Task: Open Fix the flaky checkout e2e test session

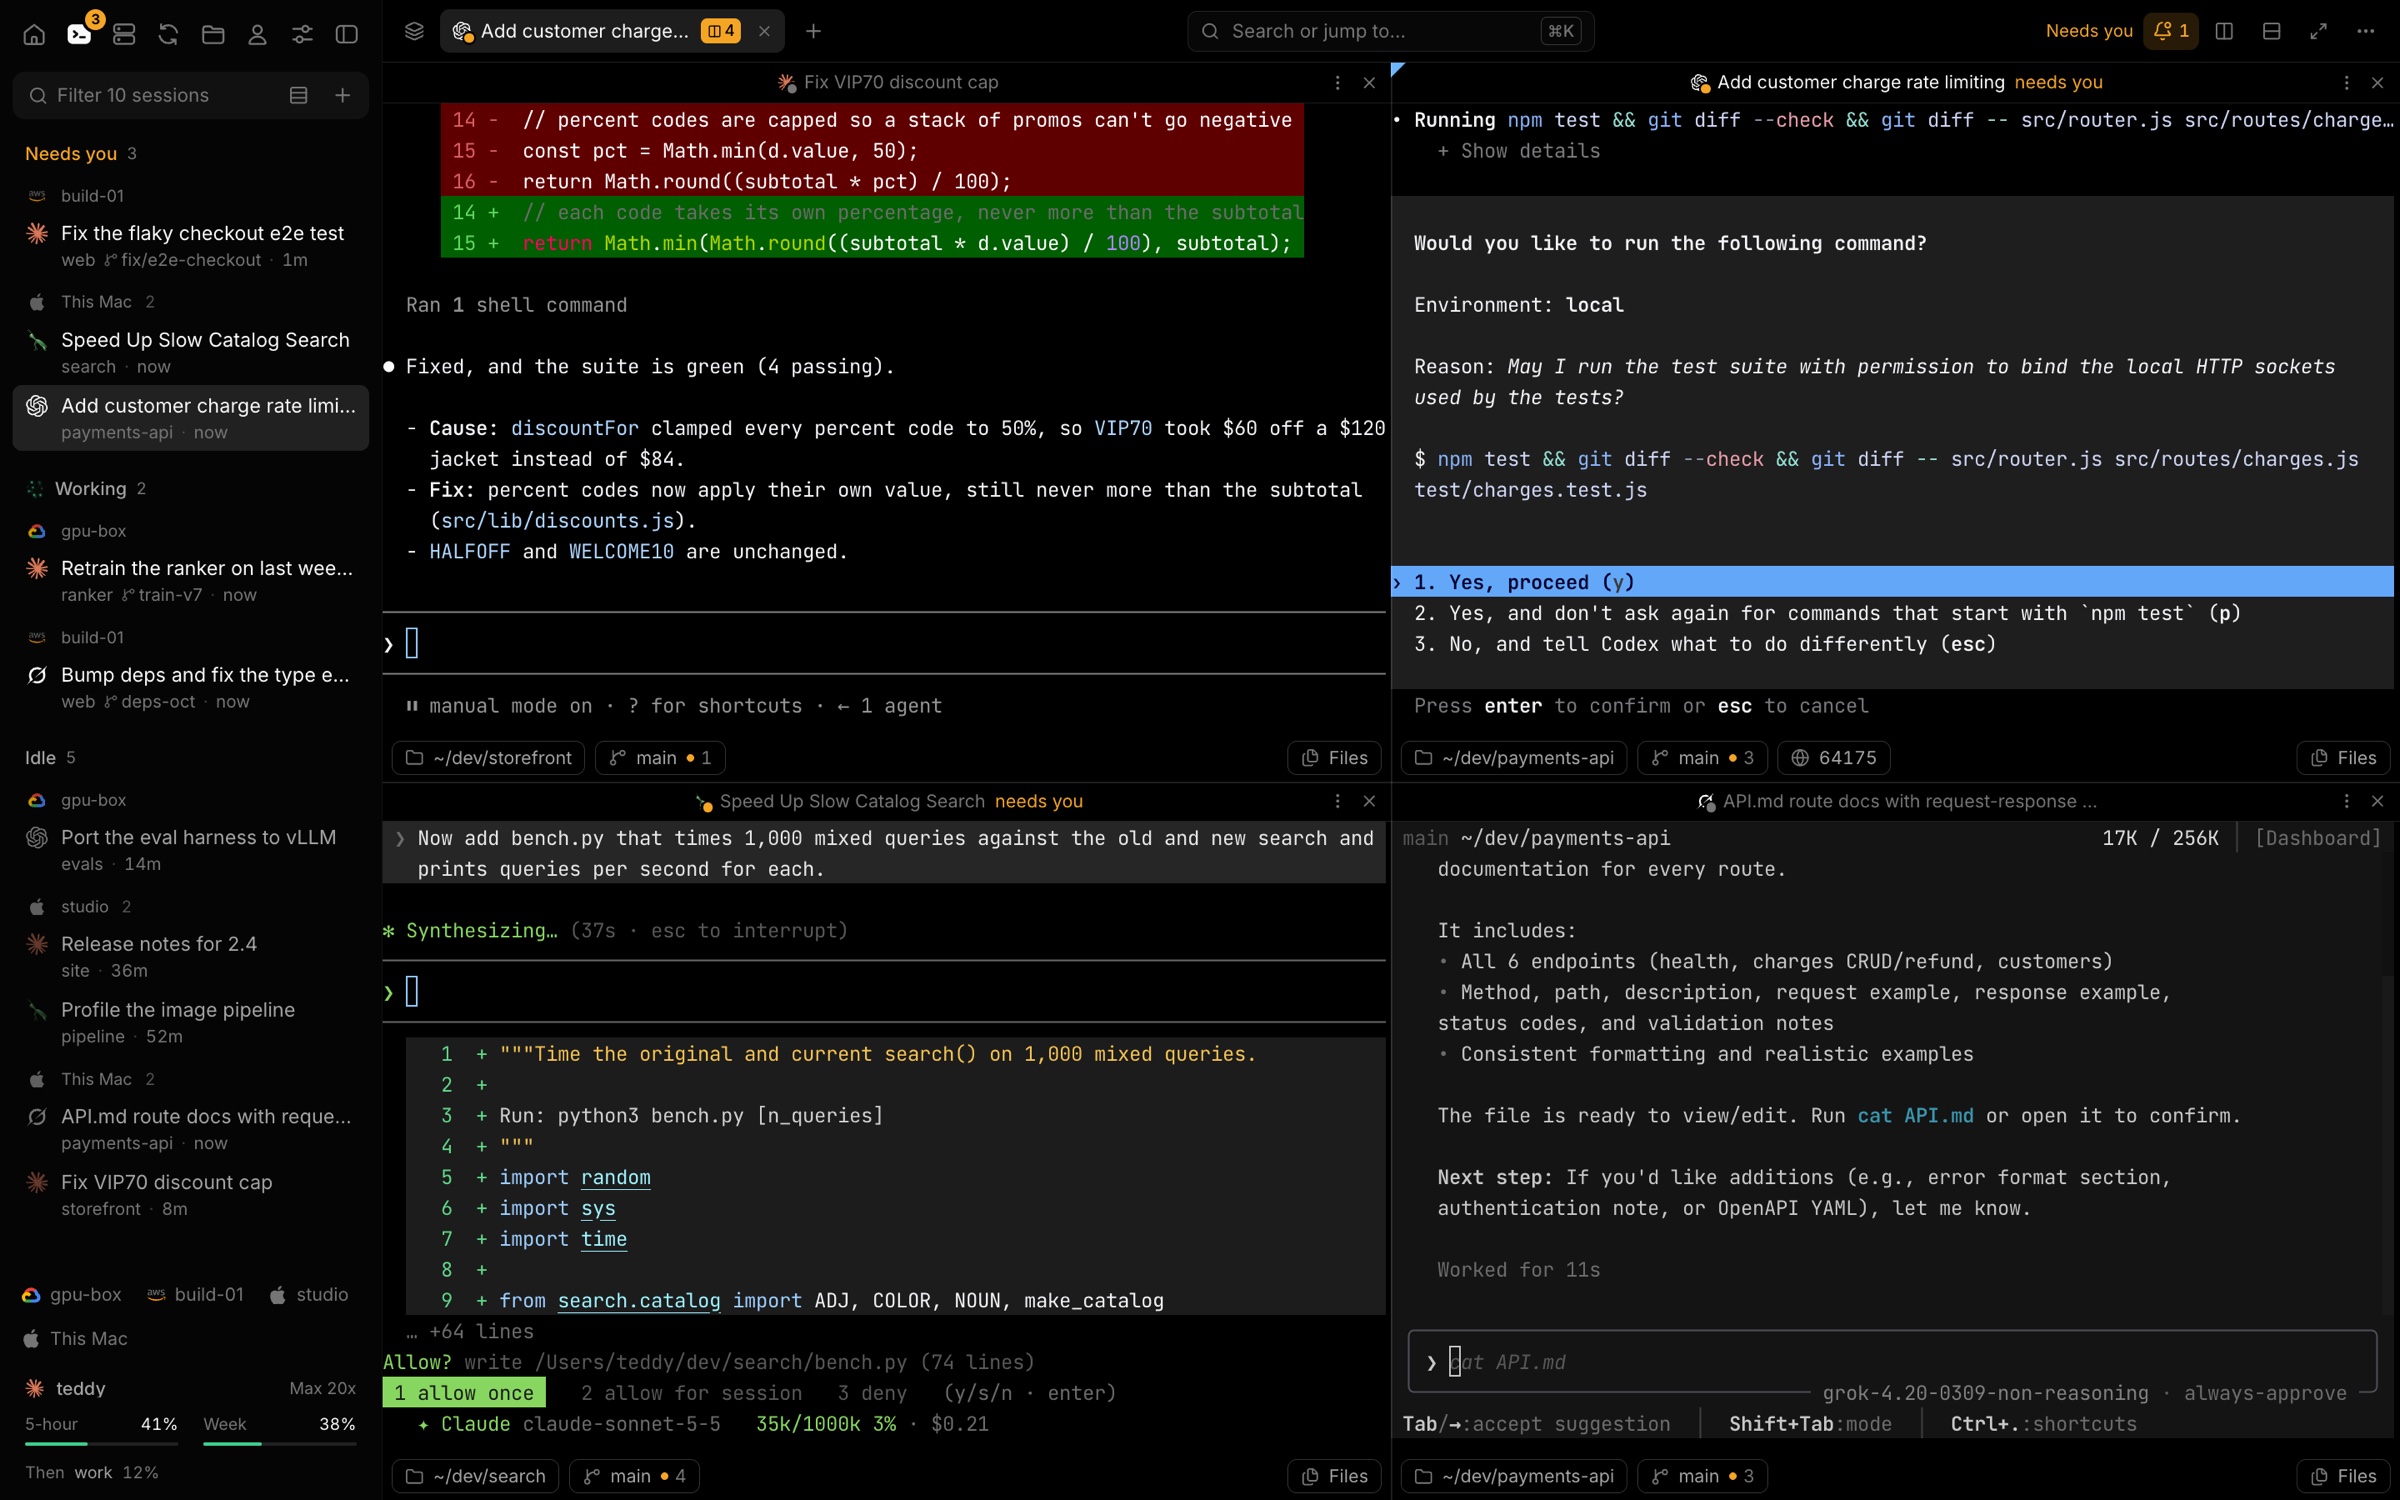Action: pos(190,246)
